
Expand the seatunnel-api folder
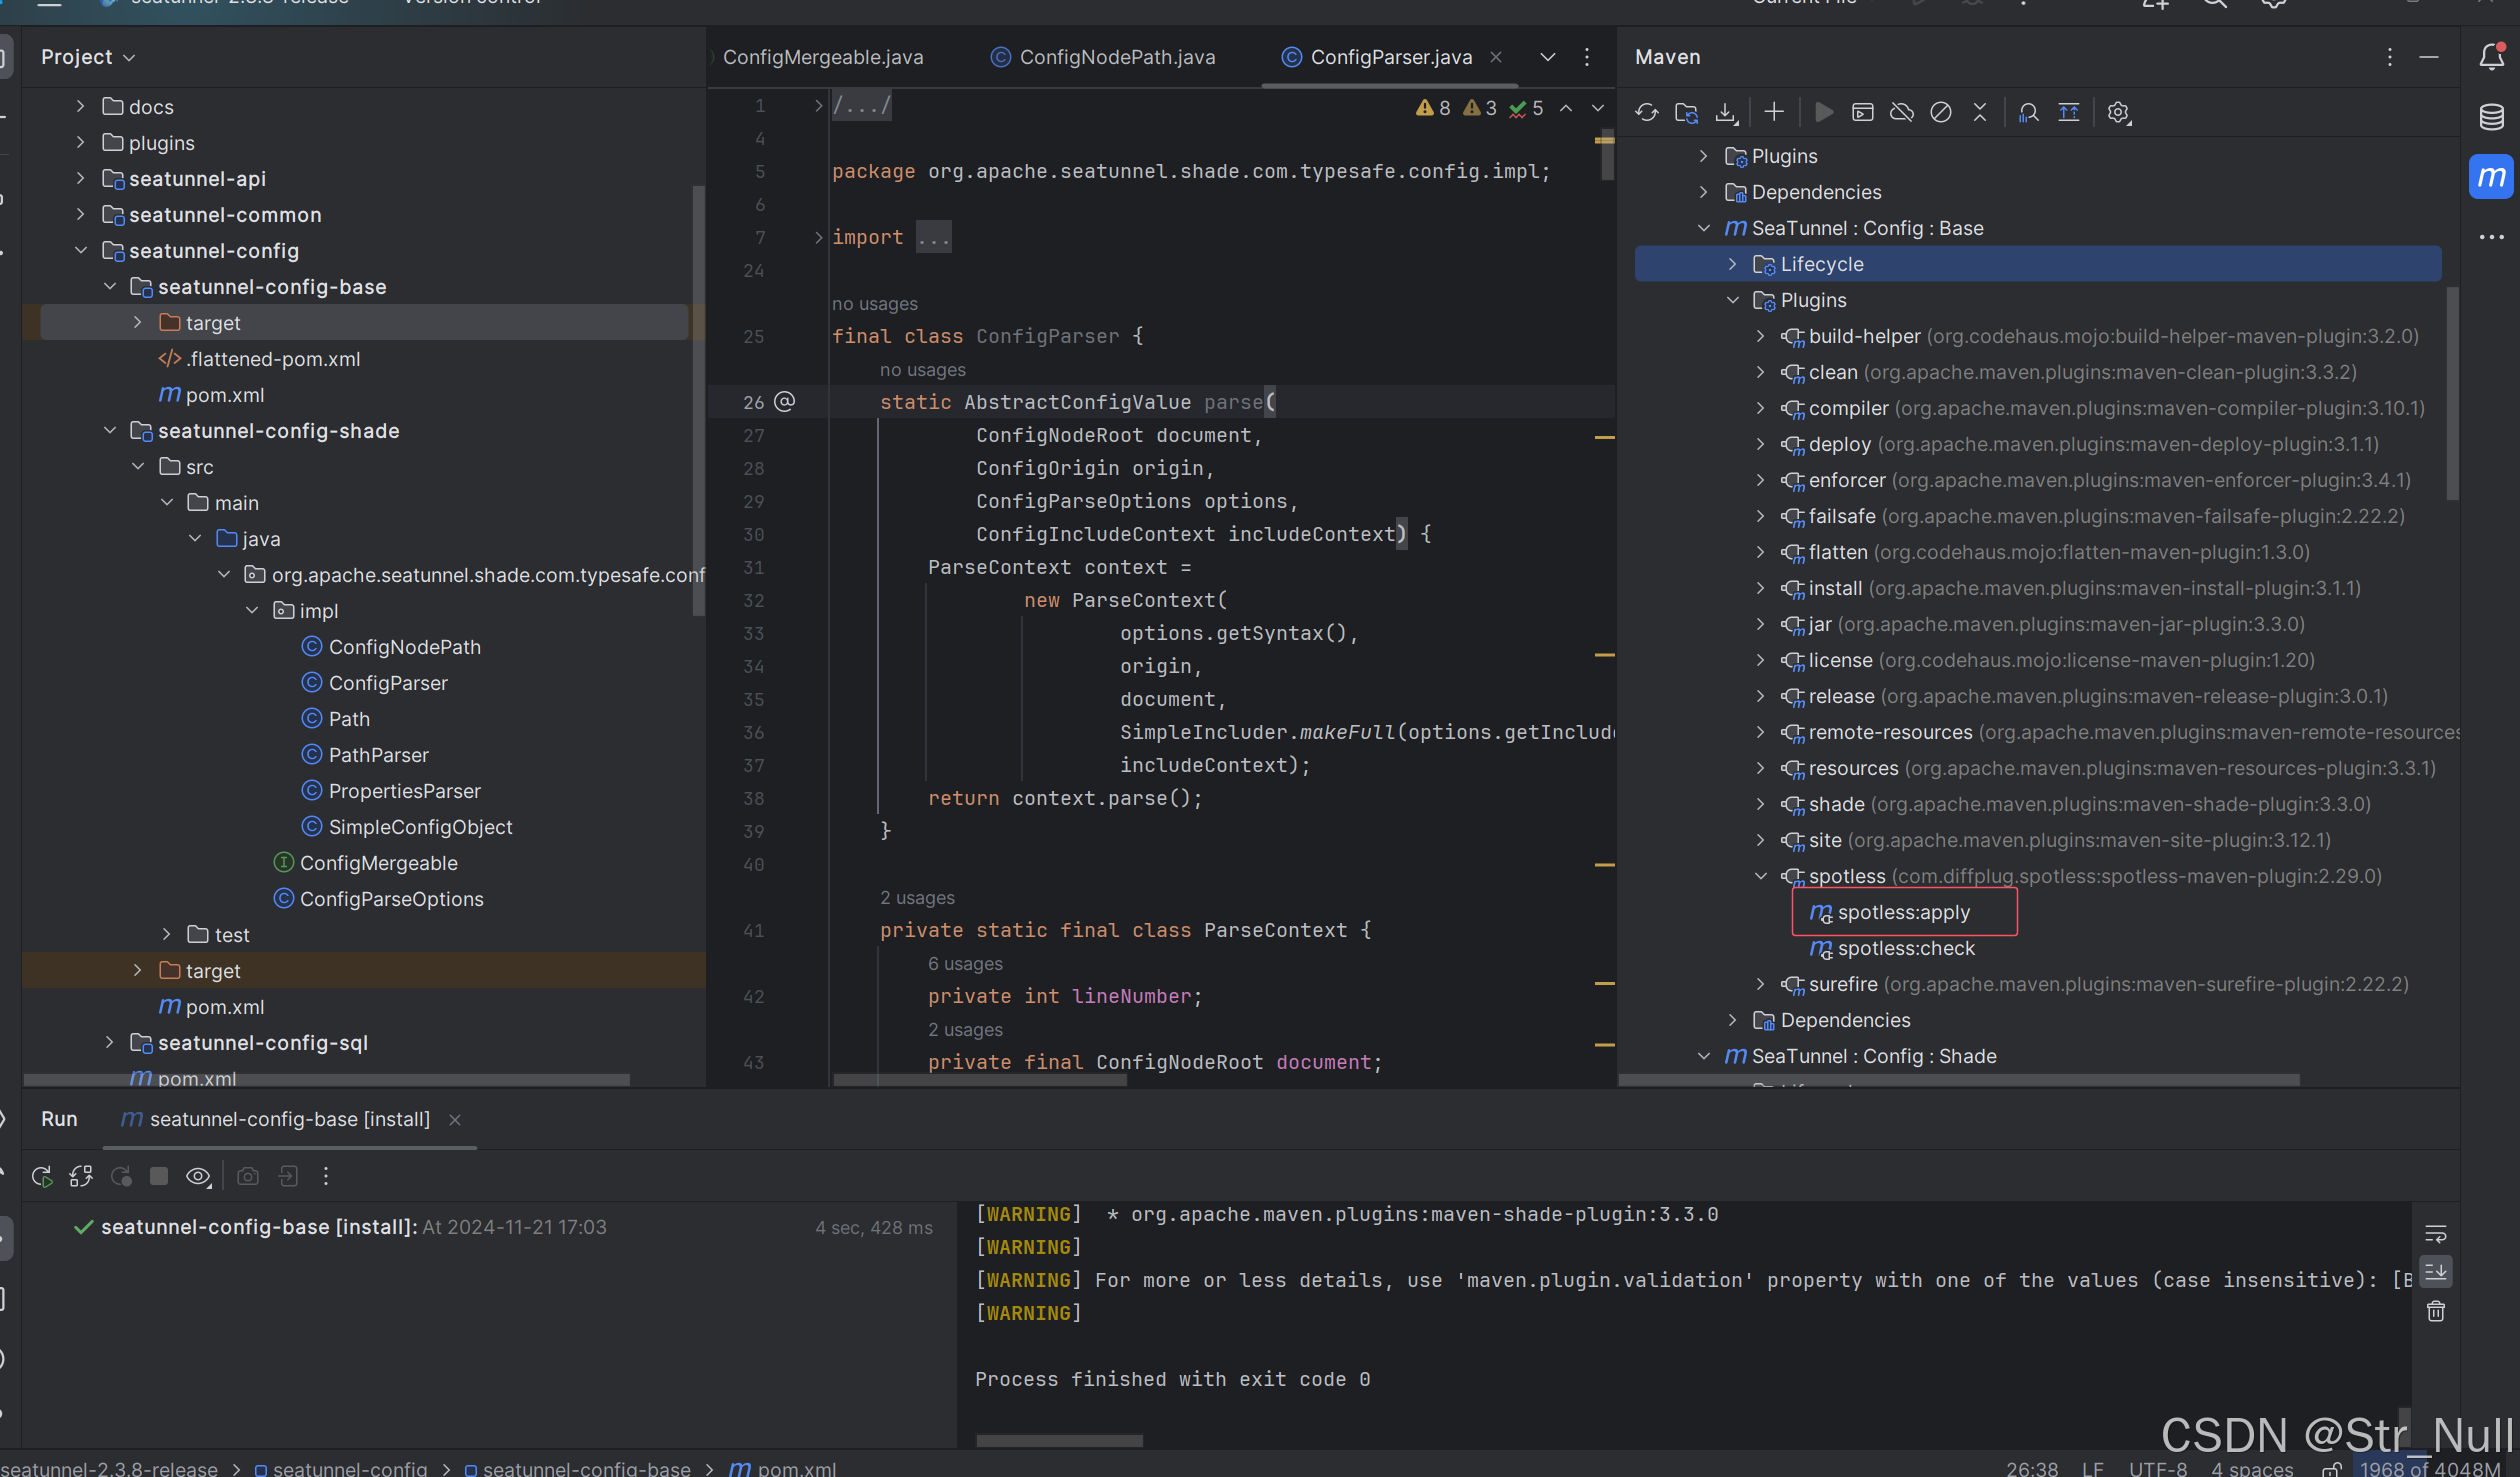click(x=81, y=179)
